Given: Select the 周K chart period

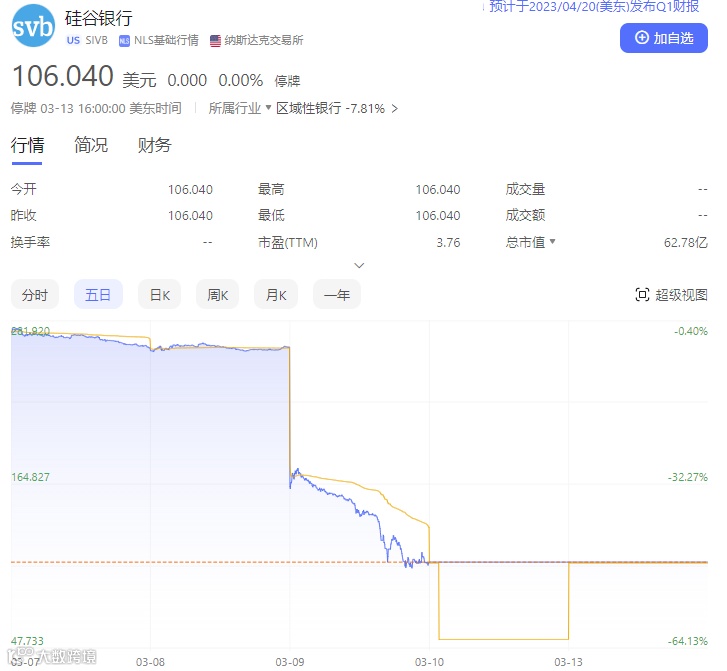Looking at the screenshot, I should coord(217,294).
